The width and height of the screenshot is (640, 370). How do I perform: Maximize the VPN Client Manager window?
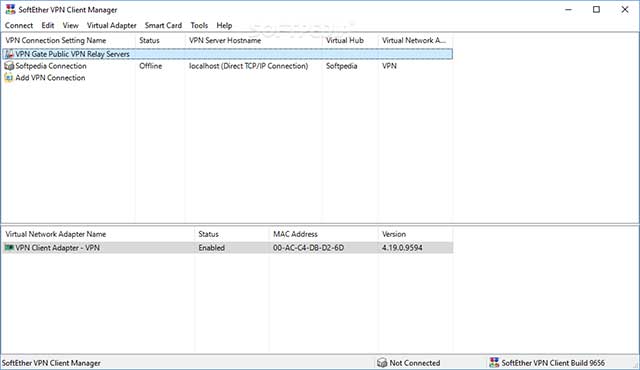(596, 9)
